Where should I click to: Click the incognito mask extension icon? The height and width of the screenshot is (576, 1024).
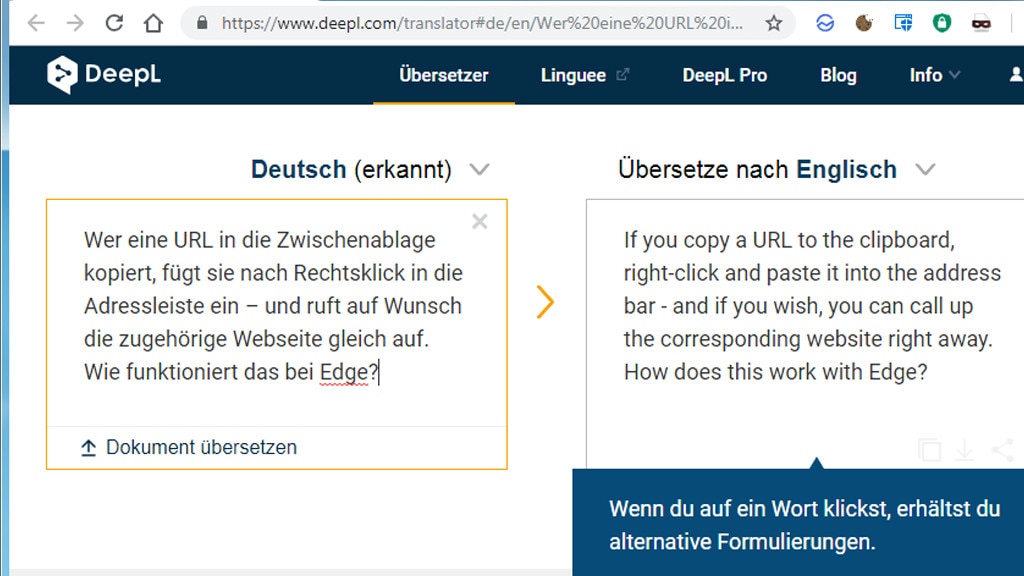point(980,22)
